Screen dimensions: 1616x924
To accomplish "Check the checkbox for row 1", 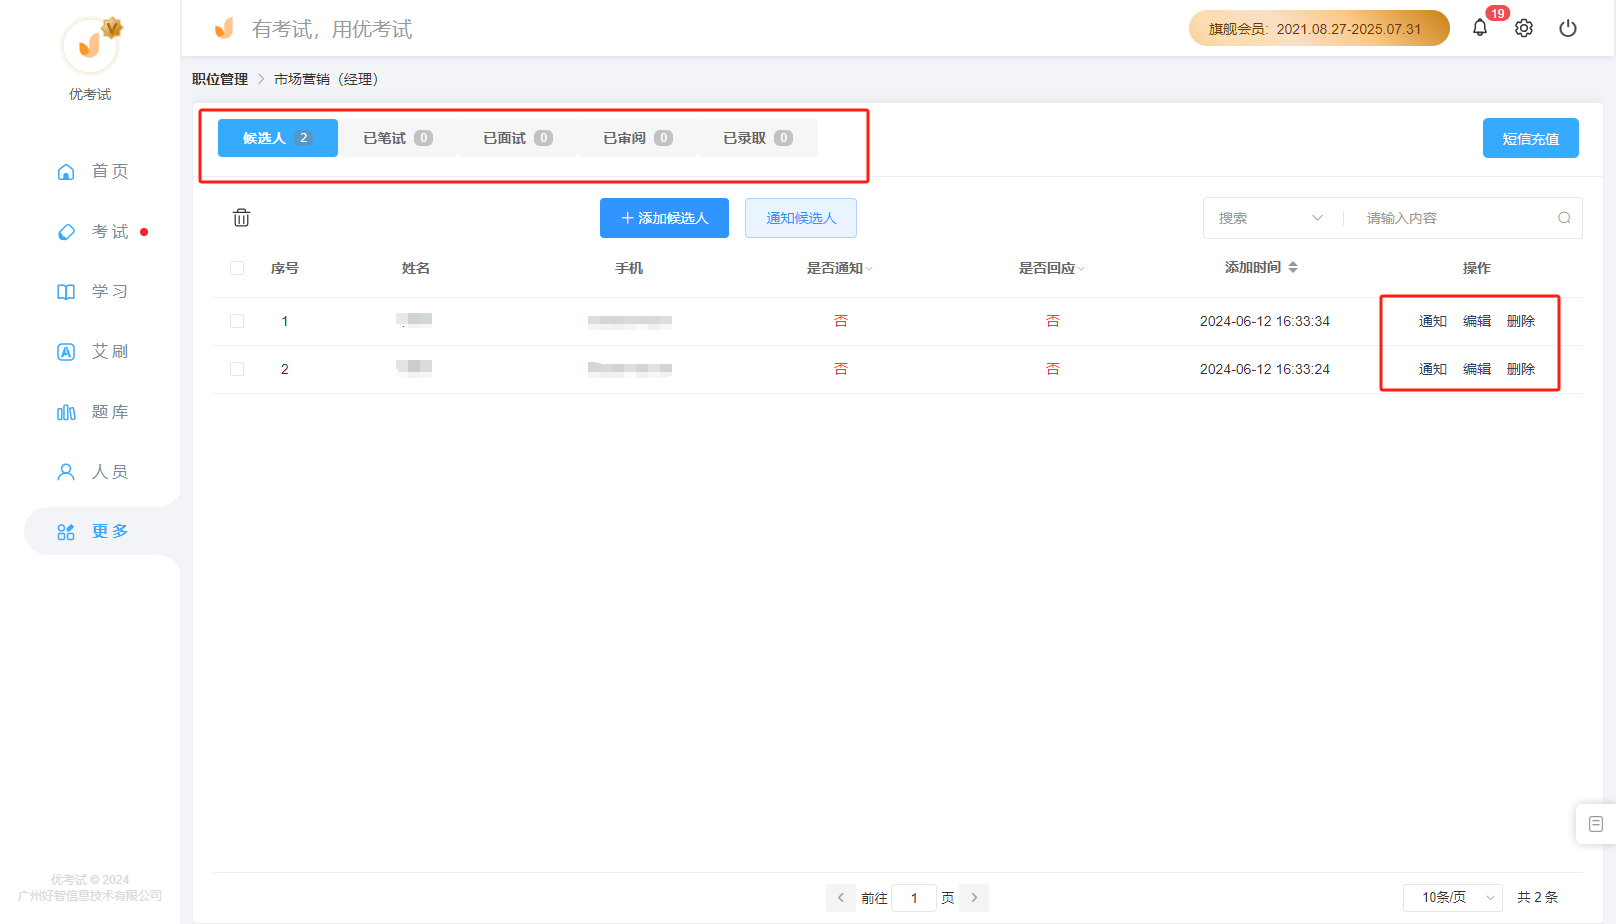I will [237, 321].
